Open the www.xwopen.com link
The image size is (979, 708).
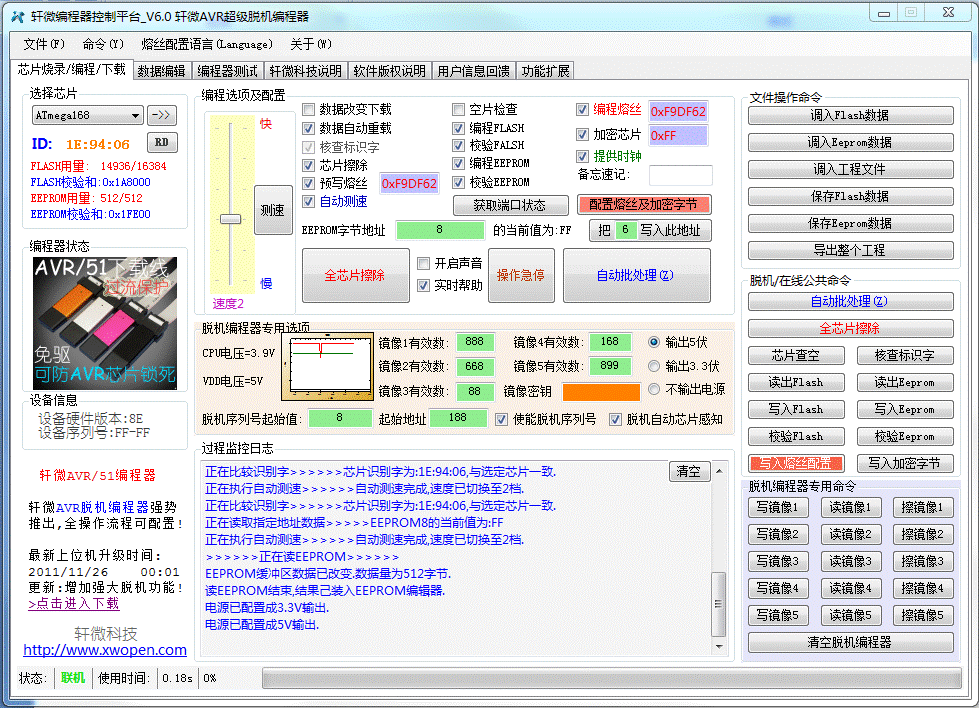(x=105, y=650)
